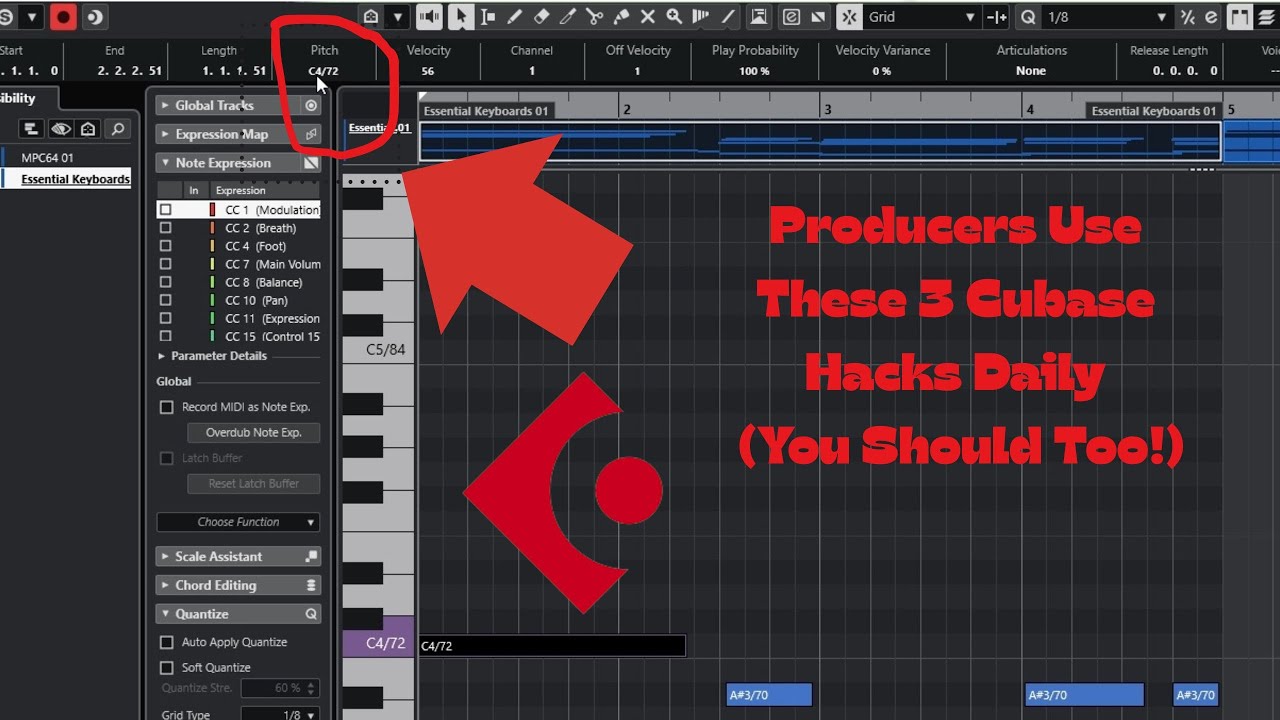The width and height of the screenshot is (1280, 720).
Task: Click CC 8 (Balance) color swatch
Action: pos(212,282)
